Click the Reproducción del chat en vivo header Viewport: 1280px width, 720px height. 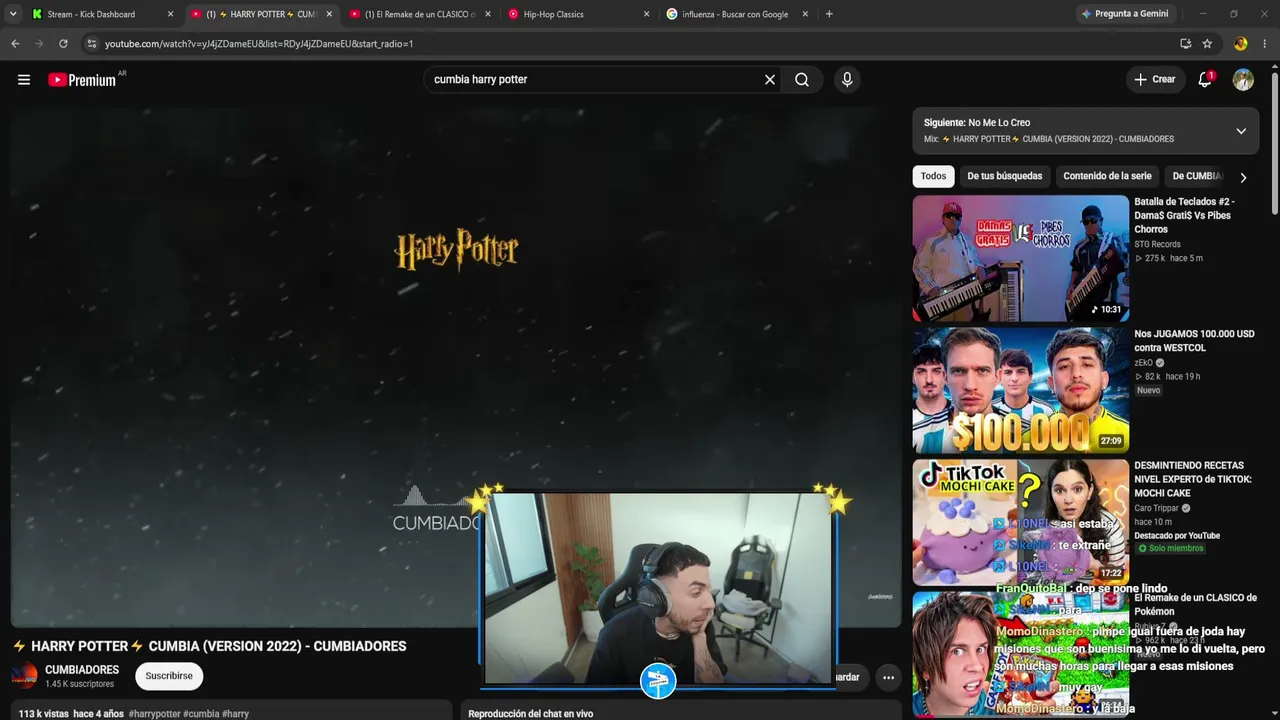tap(531, 714)
